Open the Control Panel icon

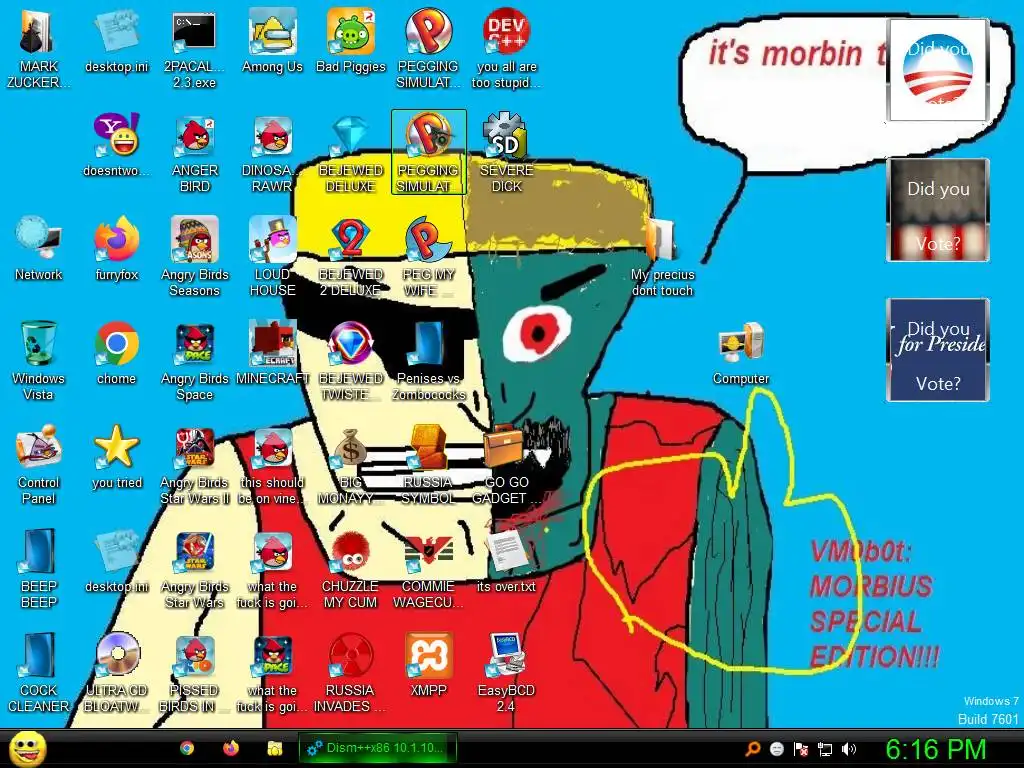(x=38, y=464)
